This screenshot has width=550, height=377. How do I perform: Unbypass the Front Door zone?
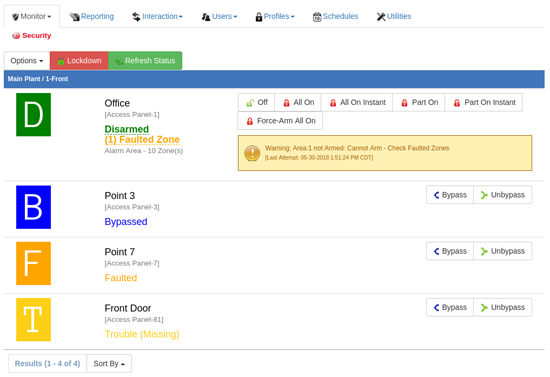(x=503, y=307)
